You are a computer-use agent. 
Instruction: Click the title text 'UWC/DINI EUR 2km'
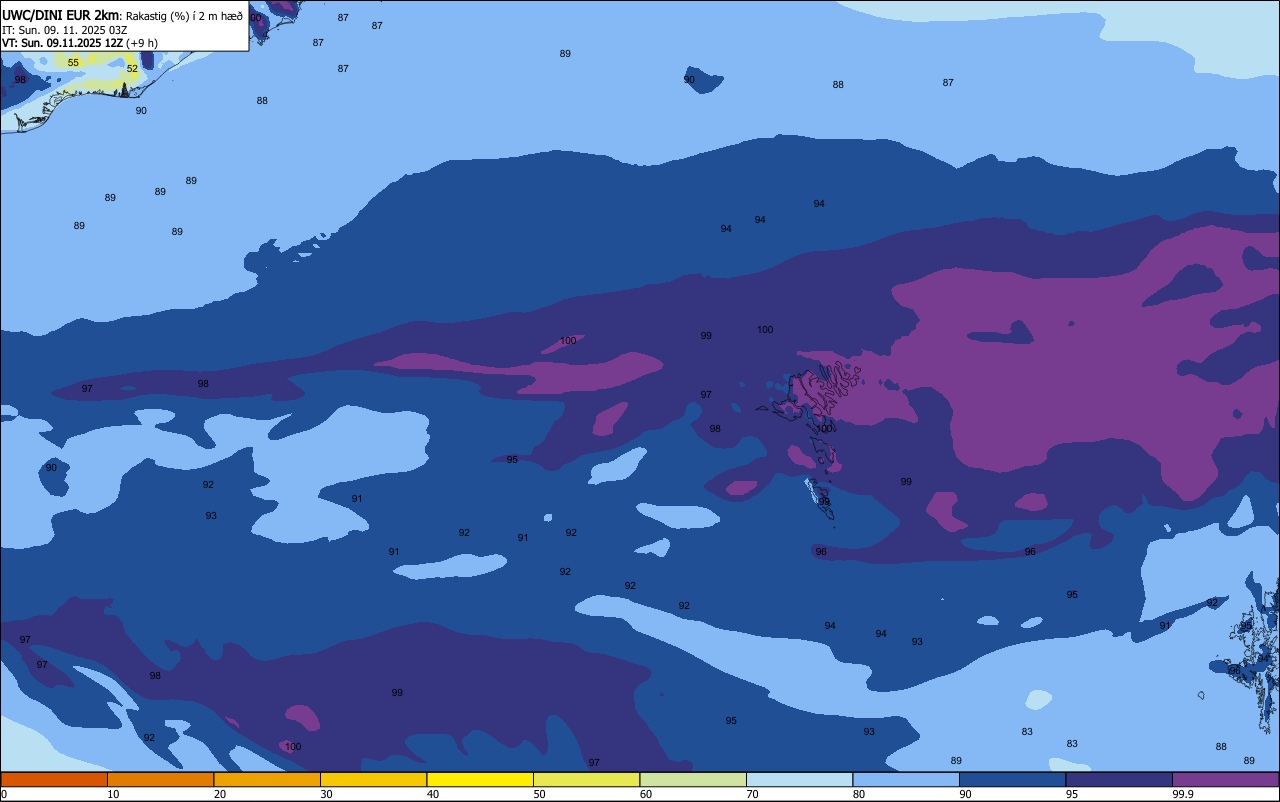(61, 14)
